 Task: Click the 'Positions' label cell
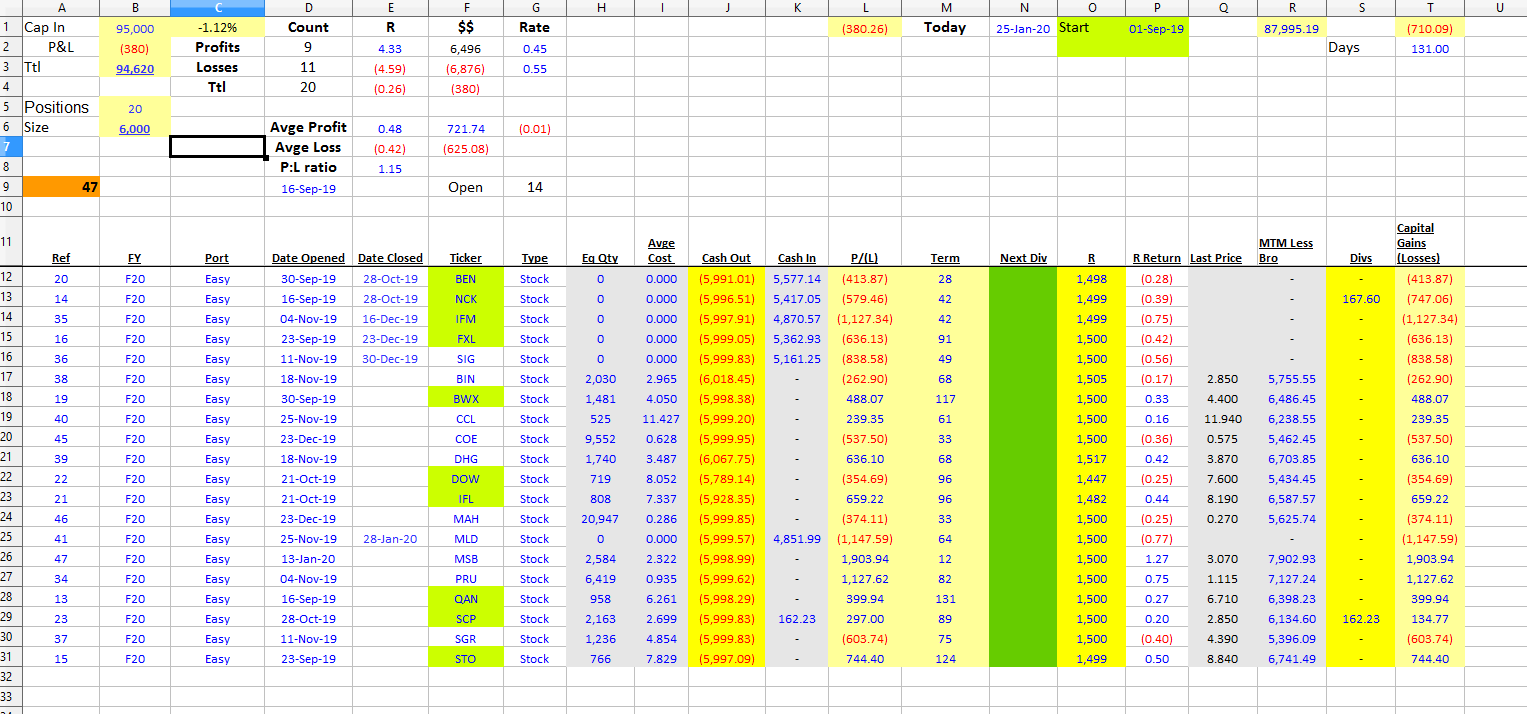tap(61, 107)
